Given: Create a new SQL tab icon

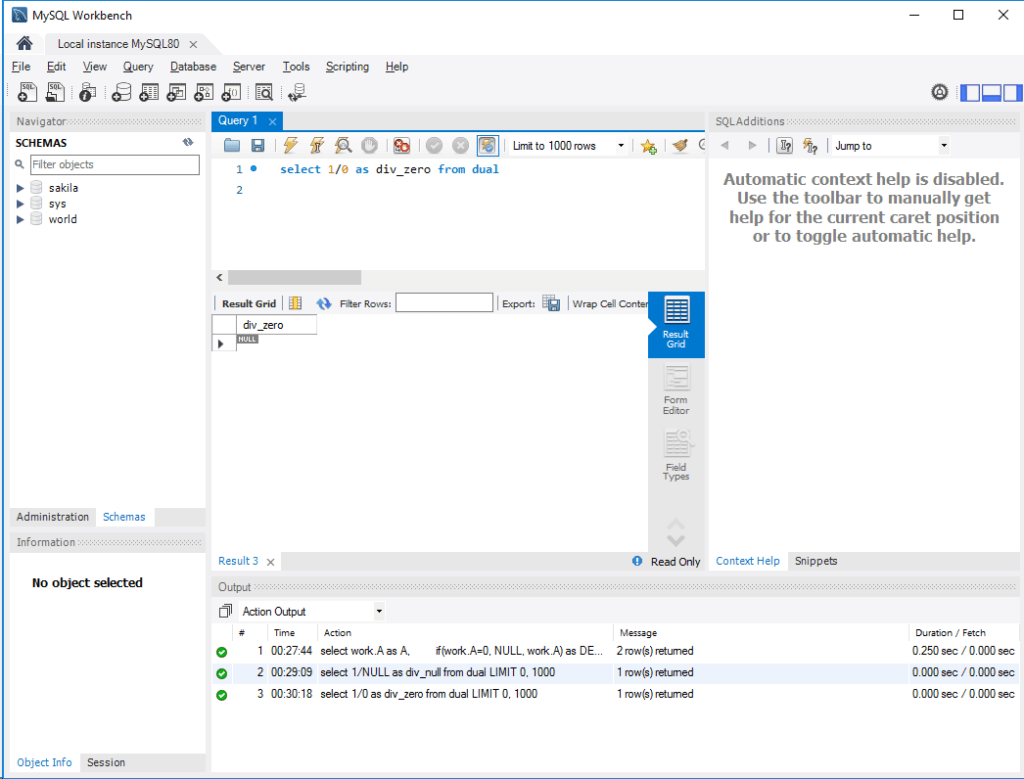Looking at the screenshot, I should (27, 92).
